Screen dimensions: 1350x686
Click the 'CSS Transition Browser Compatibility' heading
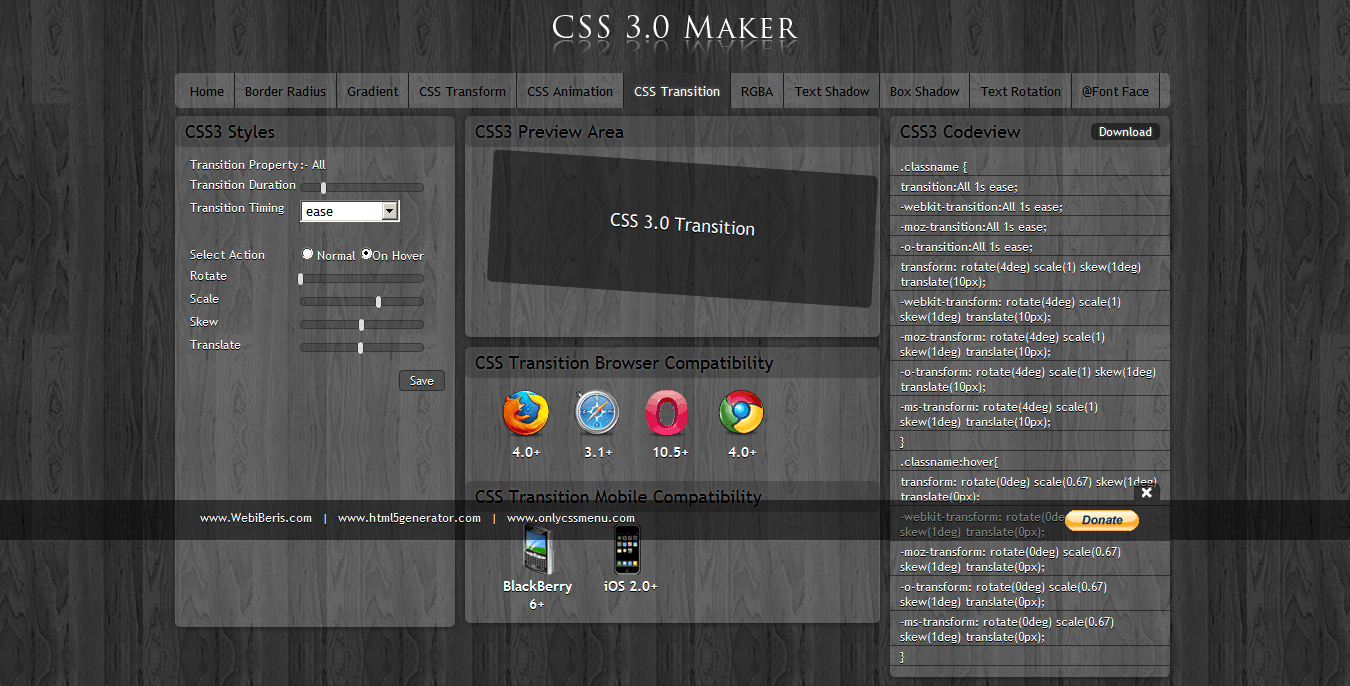point(624,363)
